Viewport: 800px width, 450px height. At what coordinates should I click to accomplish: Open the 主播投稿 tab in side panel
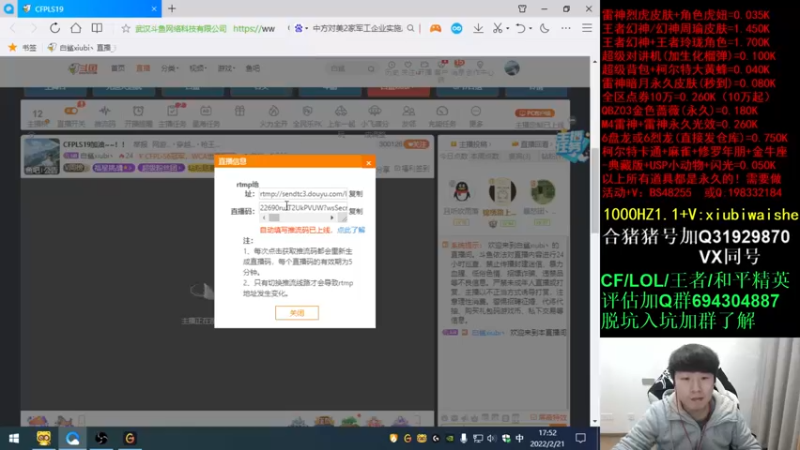(x=469, y=144)
